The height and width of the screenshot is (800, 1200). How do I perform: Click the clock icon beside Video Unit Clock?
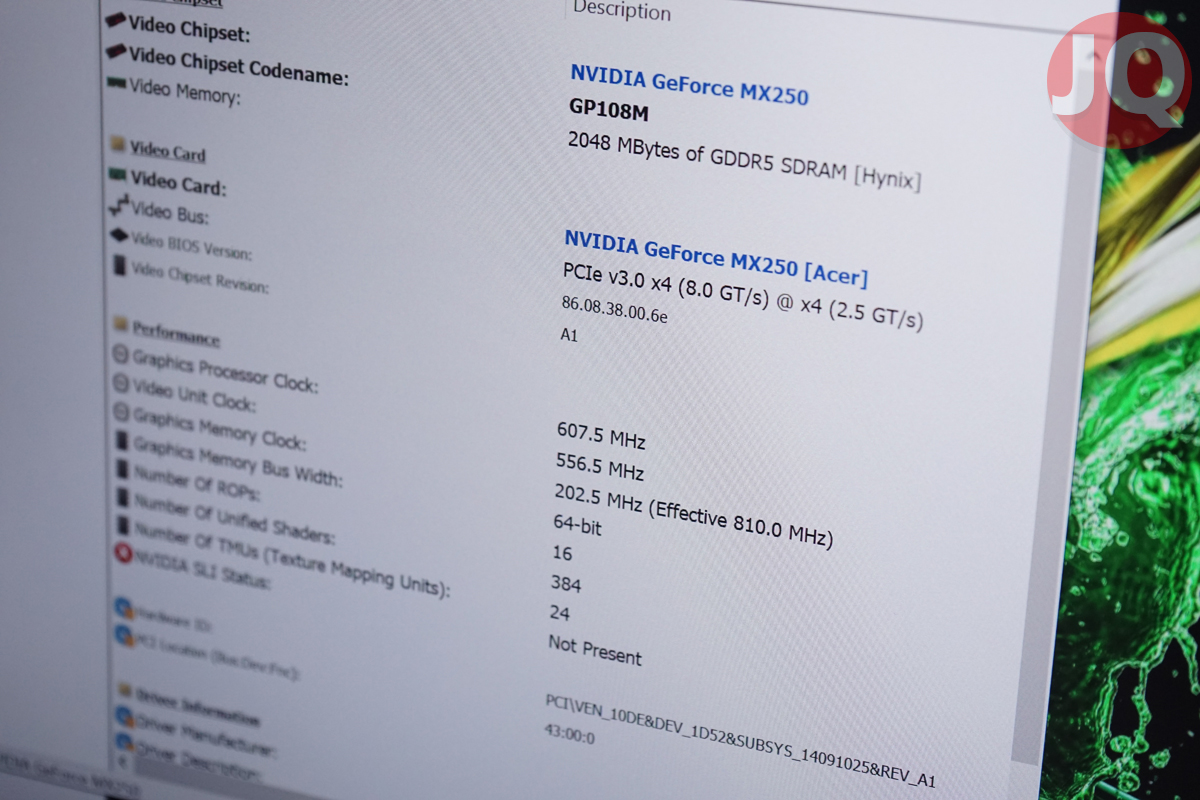(121, 383)
